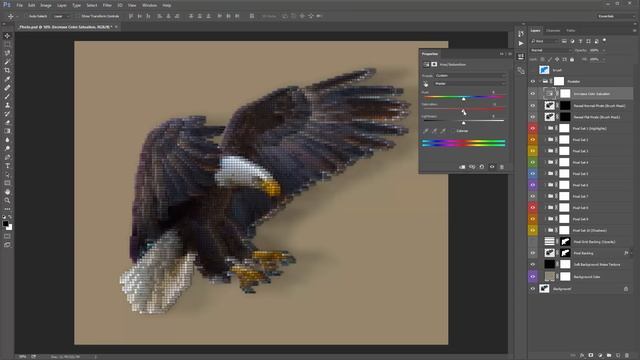Viewport: 640px width, 360px height.
Task: Create a new group folder icon
Action: pyautogui.click(x=609, y=356)
